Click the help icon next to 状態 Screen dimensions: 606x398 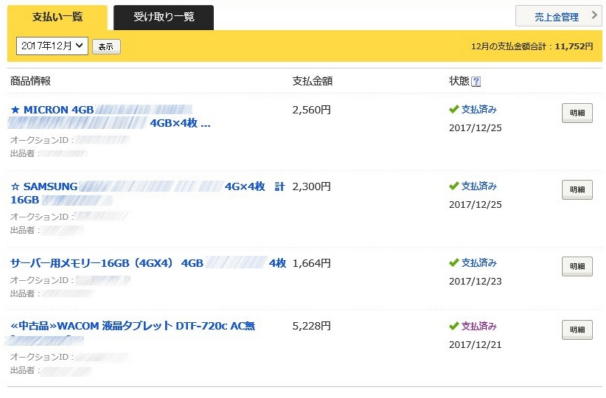pyautogui.click(x=476, y=82)
